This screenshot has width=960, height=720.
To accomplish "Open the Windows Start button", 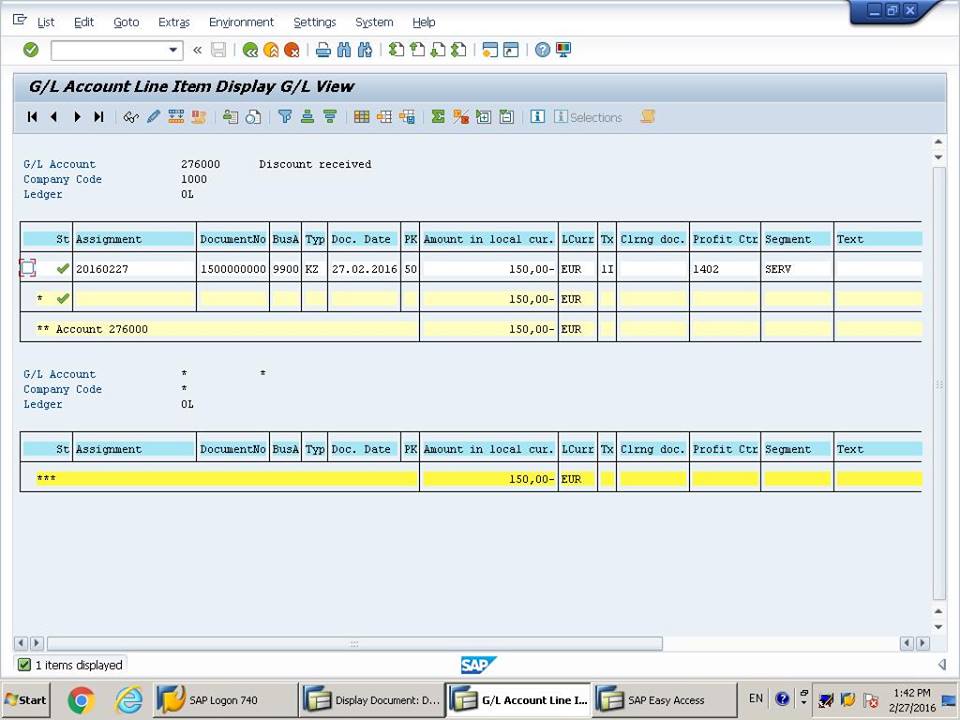I will click(x=26, y=700).
